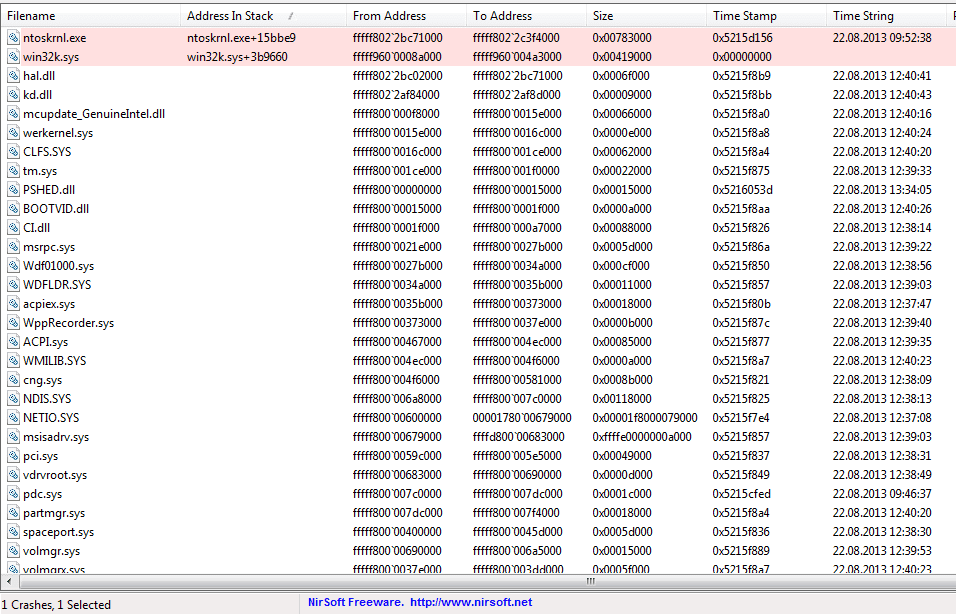The height and width of the screenshot is (615, 956).
Task: Click time string 22.08.2013 13:34:05
Action: (882, 190)
